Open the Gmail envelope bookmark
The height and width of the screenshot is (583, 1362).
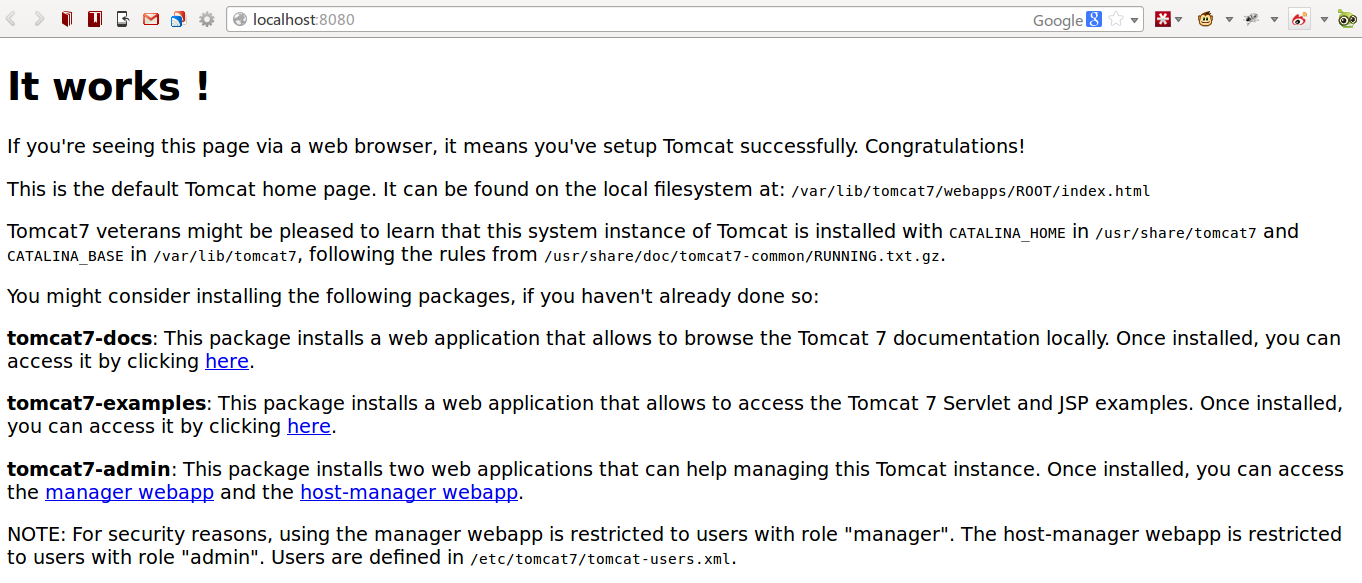click(x=151, y=19)
